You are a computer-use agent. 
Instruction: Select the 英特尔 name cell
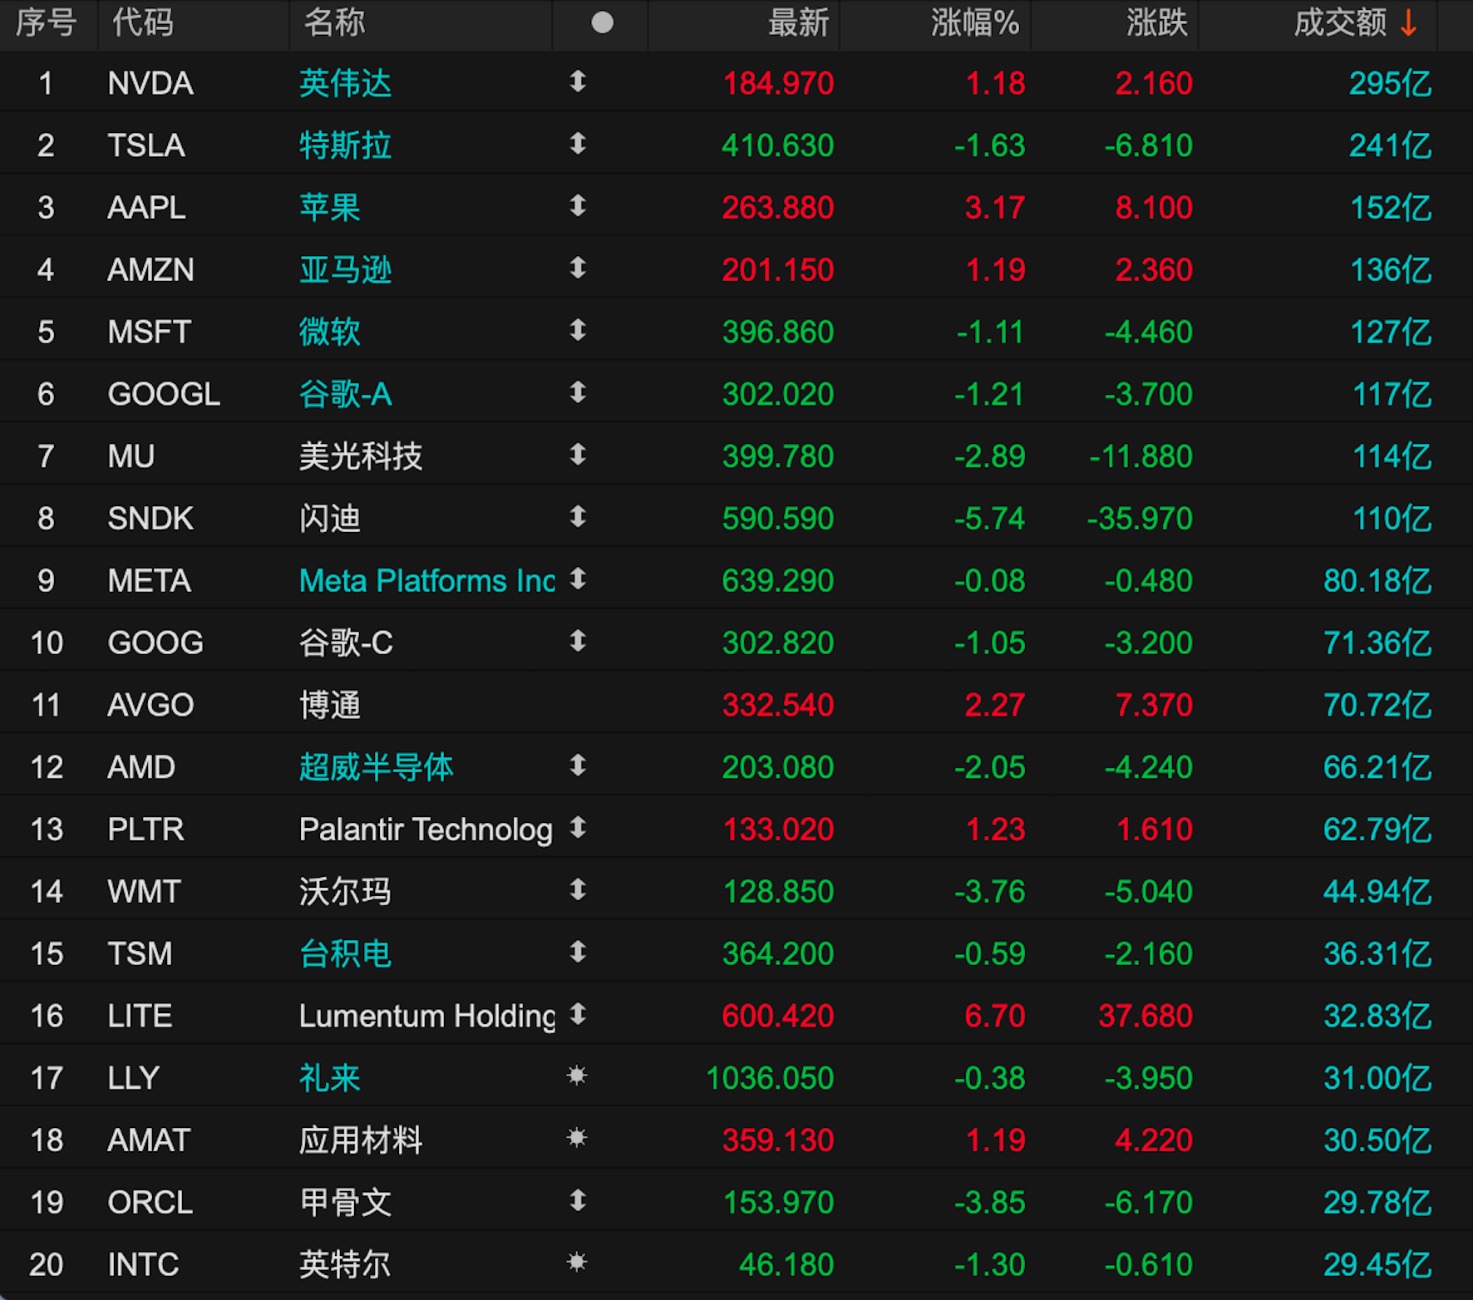tap(346, 1264)
